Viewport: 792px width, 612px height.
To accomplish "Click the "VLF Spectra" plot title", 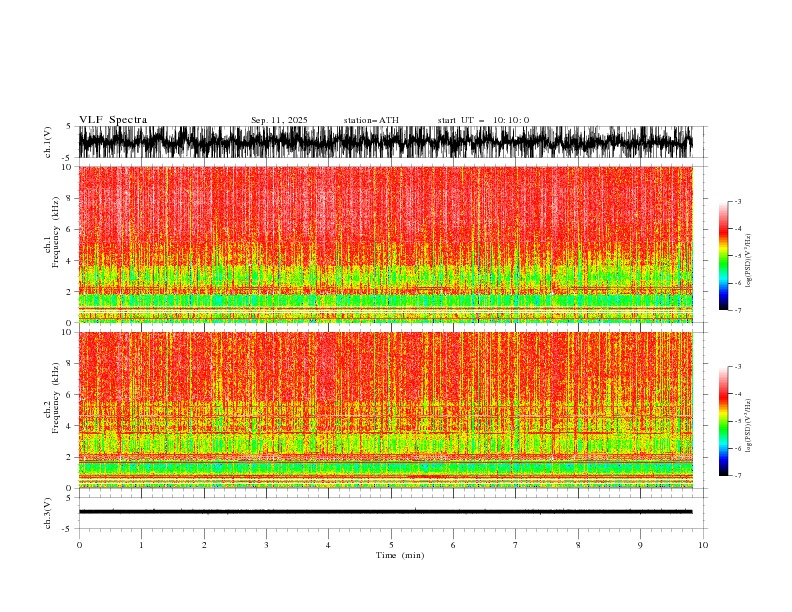I will click(x=113, y=120).
